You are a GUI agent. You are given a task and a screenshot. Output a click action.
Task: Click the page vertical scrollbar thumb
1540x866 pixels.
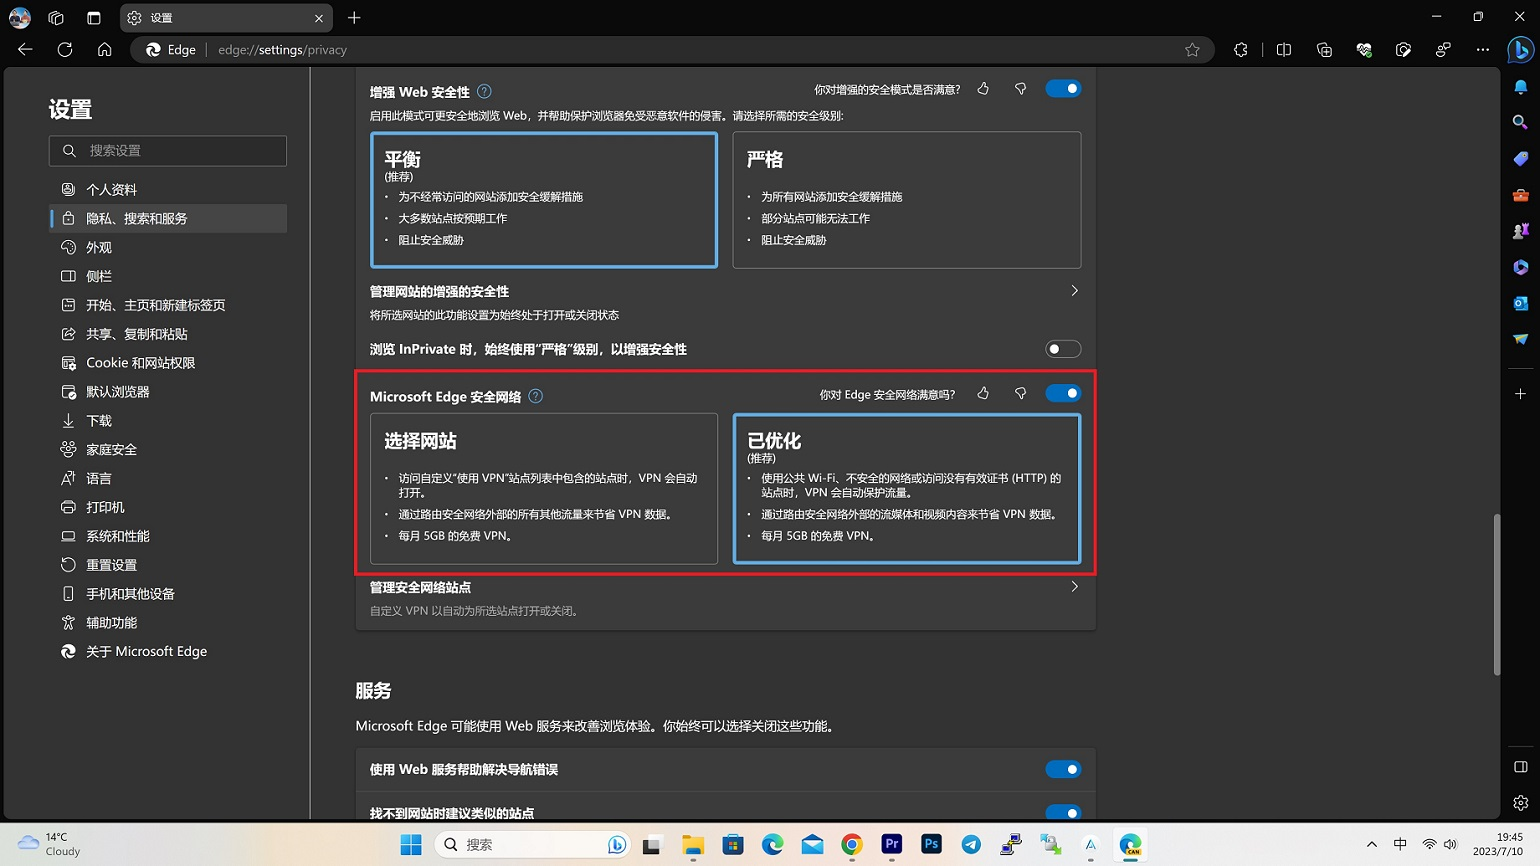tap(1497, 594)
